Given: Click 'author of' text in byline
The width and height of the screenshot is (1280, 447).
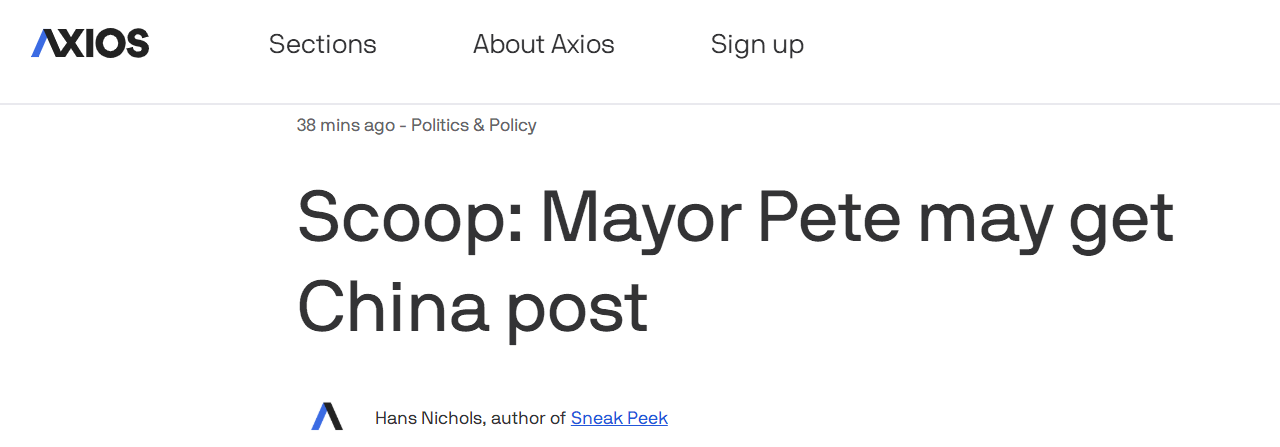Looking at the screenshot, I should [529, 418].
